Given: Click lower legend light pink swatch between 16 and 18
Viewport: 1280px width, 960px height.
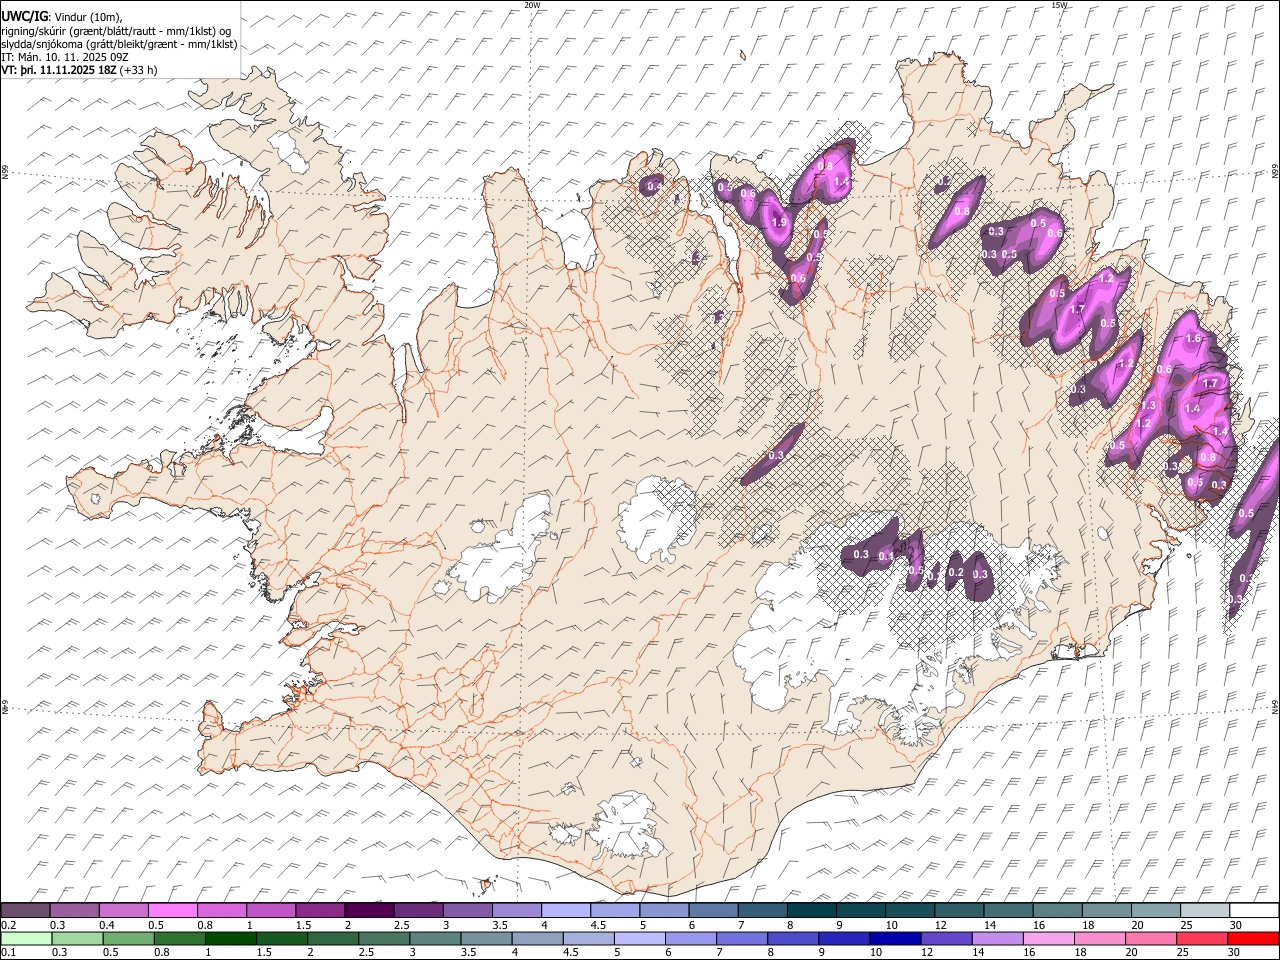Looking at the screenshot, I should [x=1047, y=938].
